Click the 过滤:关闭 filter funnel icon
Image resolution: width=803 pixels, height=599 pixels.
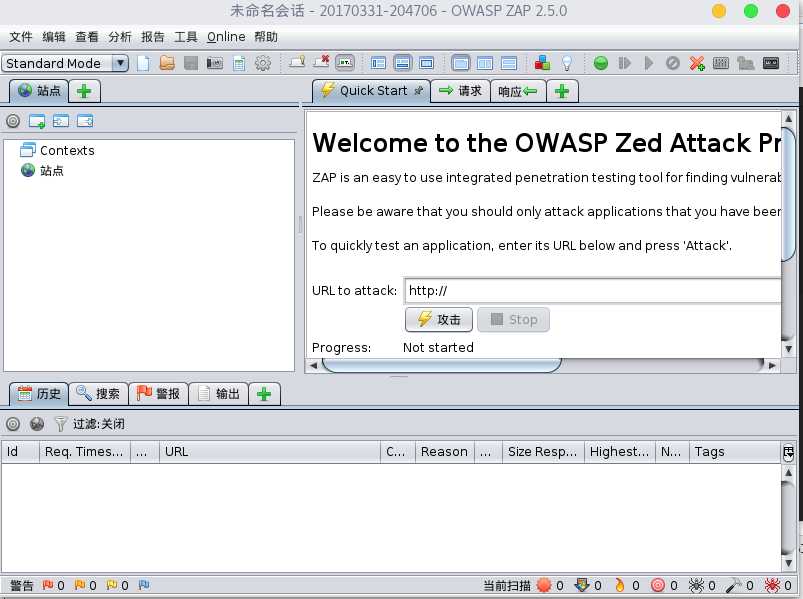tap(61, 424)
